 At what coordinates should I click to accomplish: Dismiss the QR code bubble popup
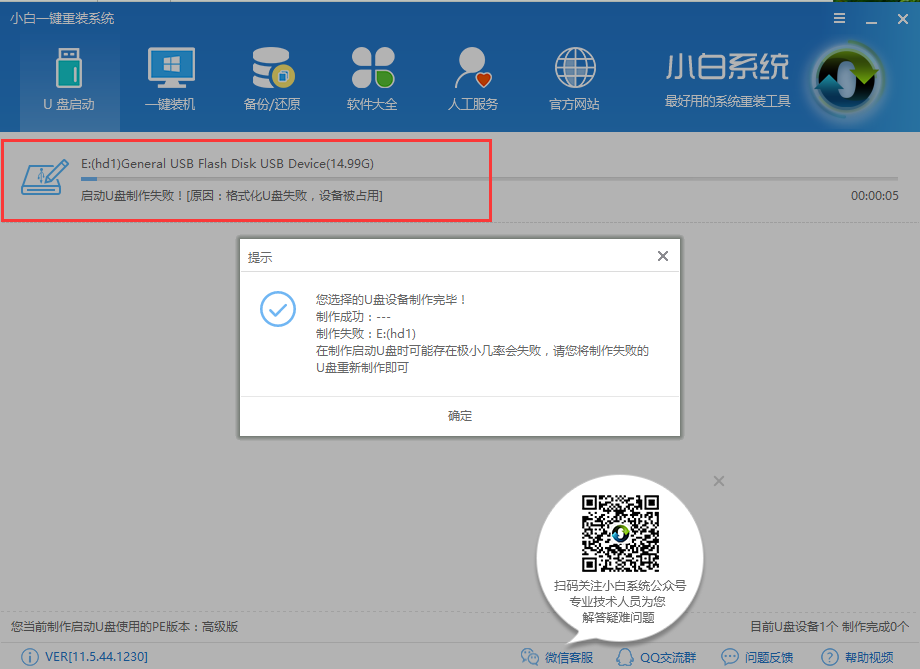pos(718,481)
